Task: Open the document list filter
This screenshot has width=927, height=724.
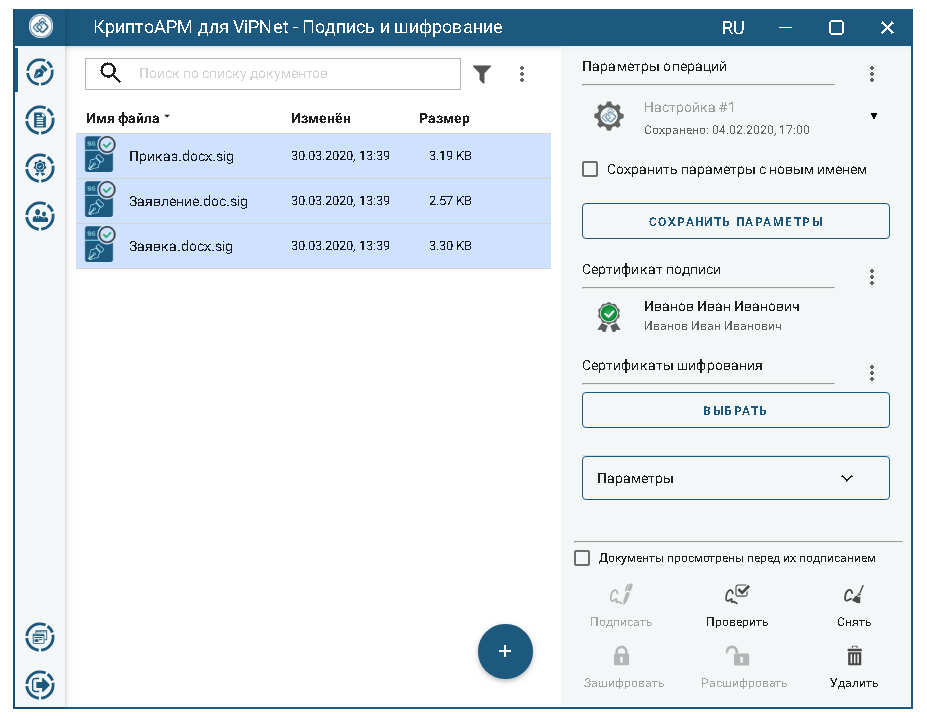Action: [x=482, y=74]
